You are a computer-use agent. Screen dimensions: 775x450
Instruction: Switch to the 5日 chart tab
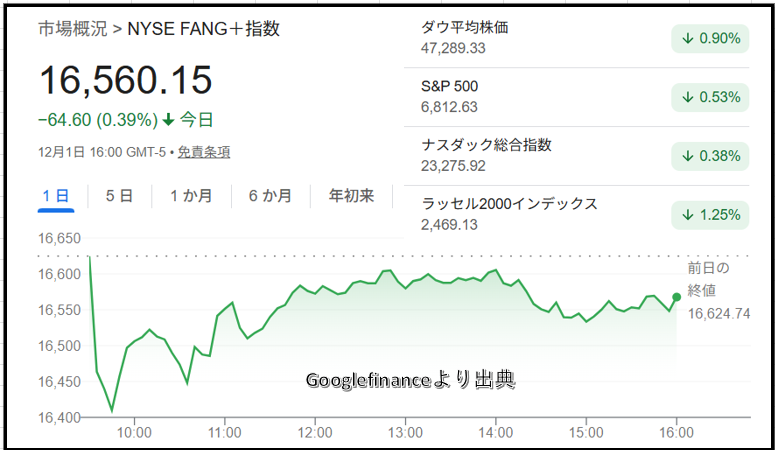(x=119, y=196)
